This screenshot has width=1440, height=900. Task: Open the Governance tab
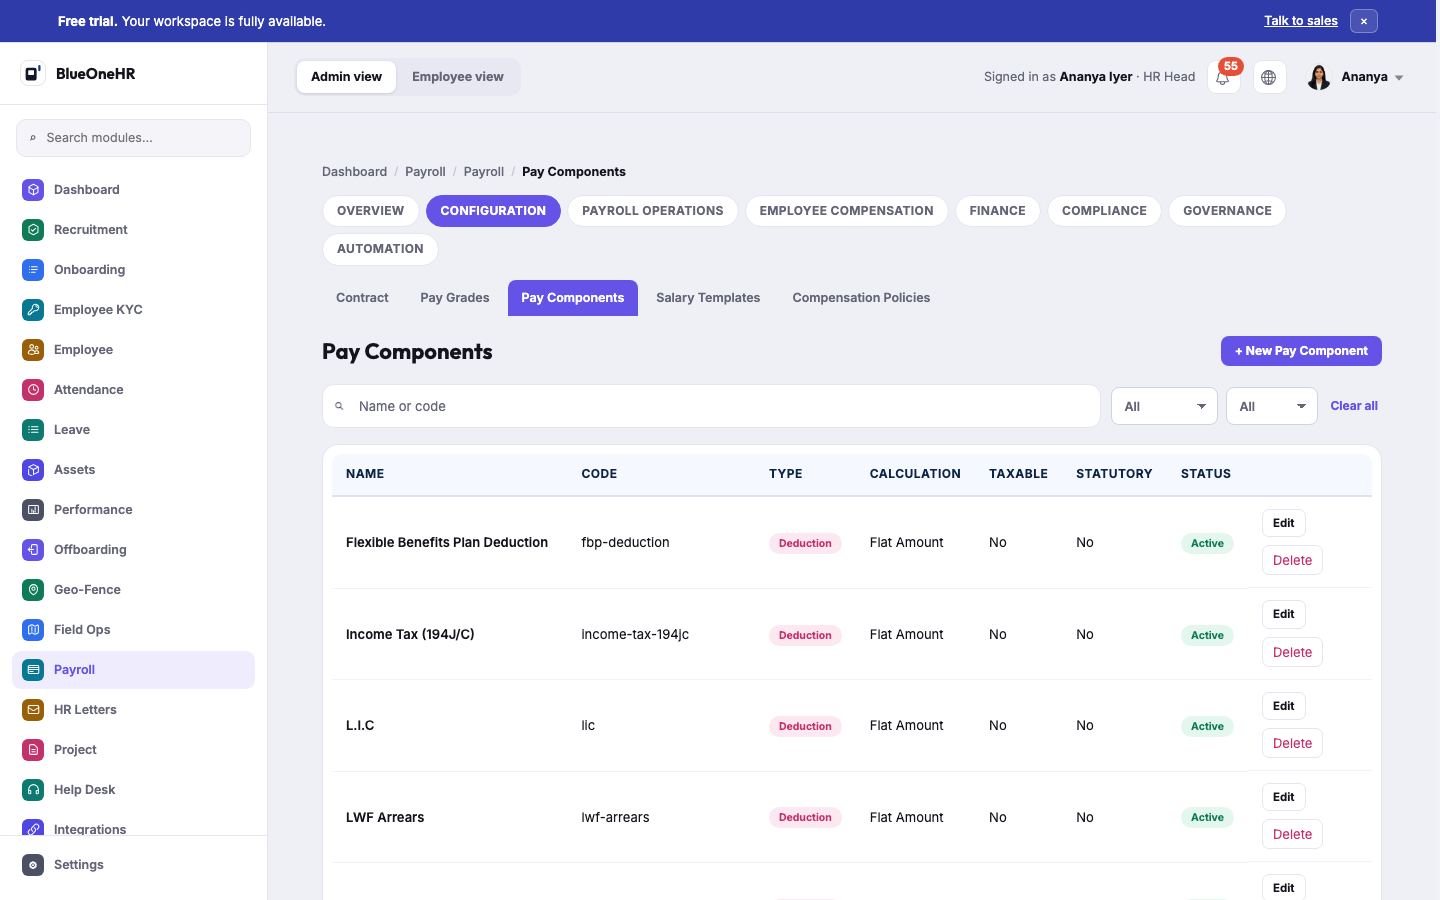(x=1227, y=211)
